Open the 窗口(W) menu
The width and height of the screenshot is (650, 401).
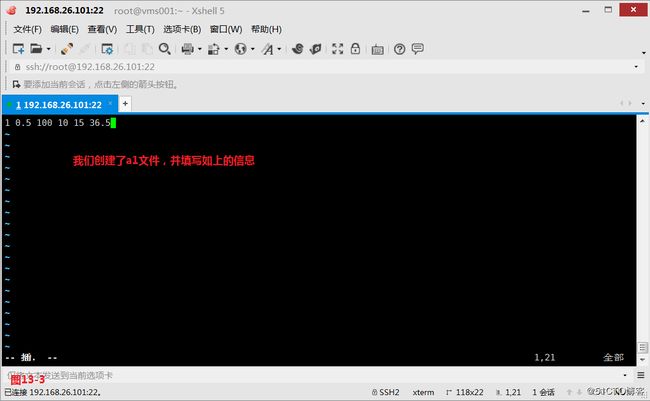click(x=226, y=29)
